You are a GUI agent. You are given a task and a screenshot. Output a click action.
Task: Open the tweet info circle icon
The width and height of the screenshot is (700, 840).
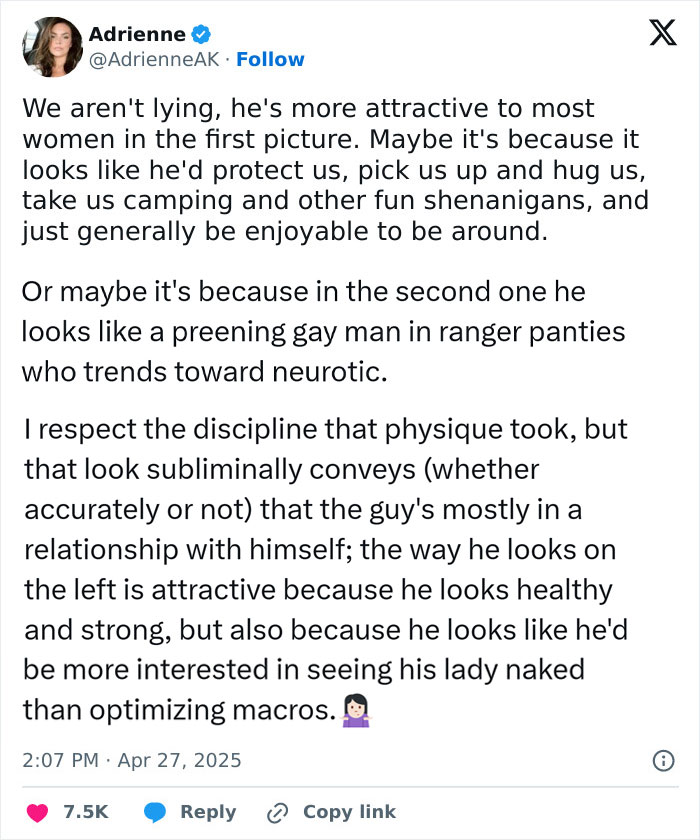click(662, 761)
